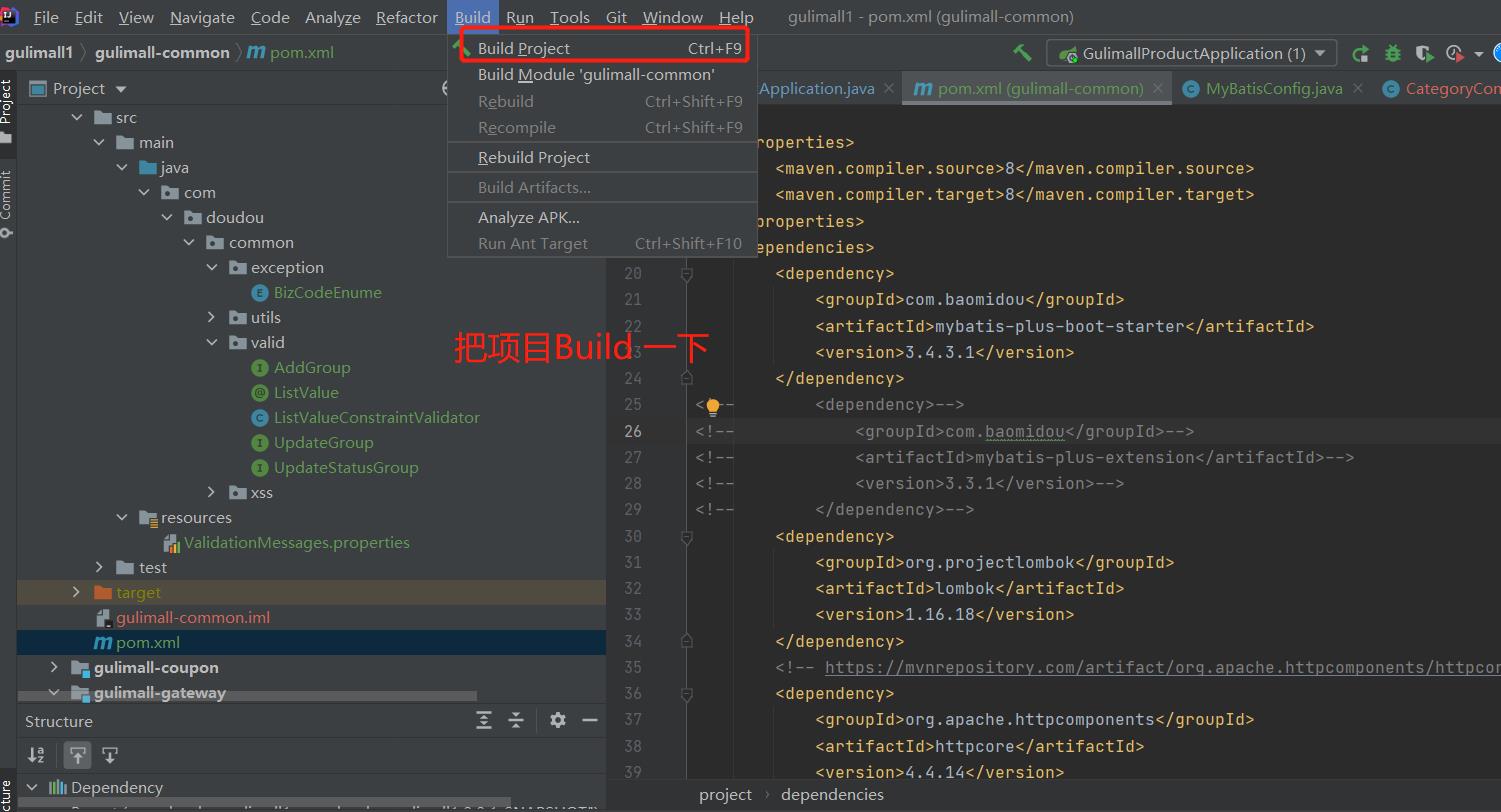Click the yellow intention lightbulb at line 25

pyautogui.click(x=713, y=406)
